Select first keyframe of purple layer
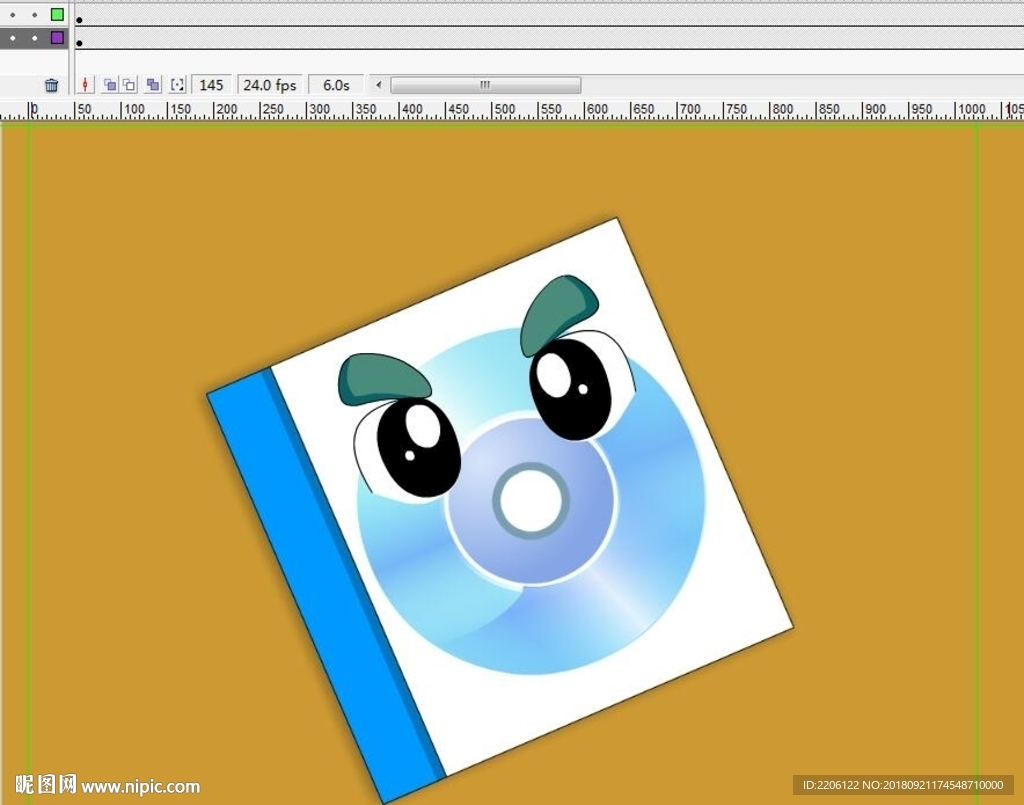Screen dimensions: 1024x805 tap(79, 43)
